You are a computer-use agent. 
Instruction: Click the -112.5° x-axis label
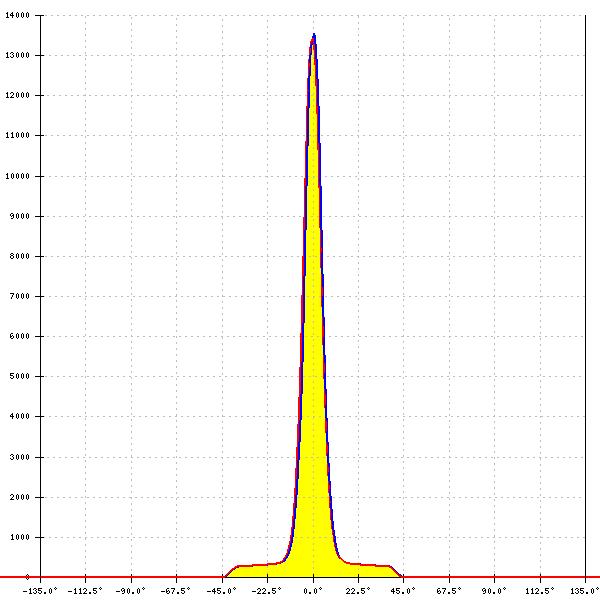click(x=85, y=591)
